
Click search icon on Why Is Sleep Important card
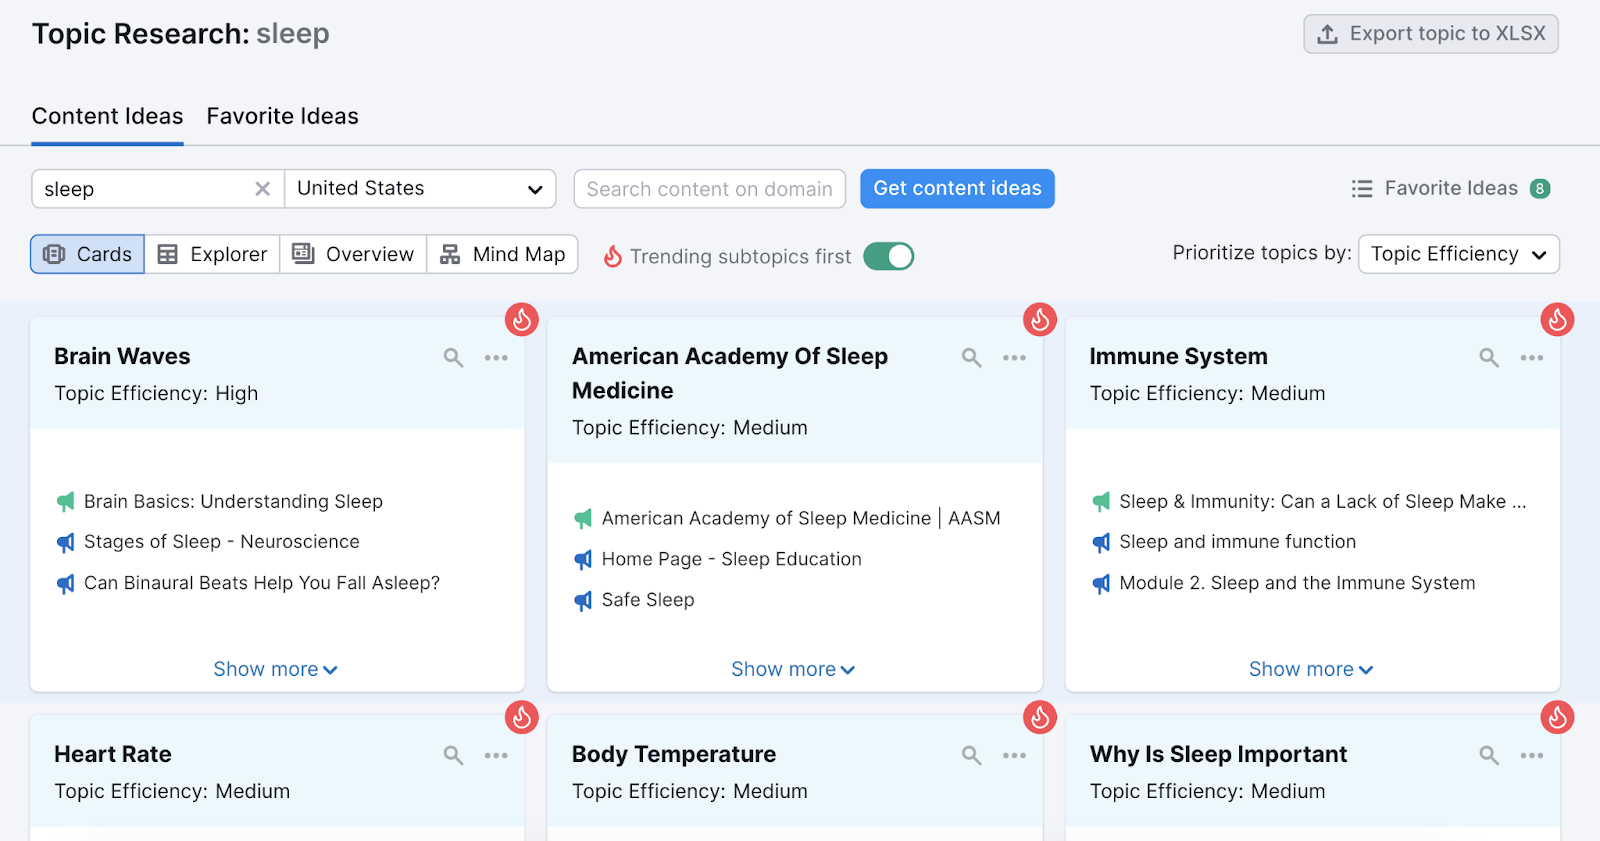[x=1489, y=756]
